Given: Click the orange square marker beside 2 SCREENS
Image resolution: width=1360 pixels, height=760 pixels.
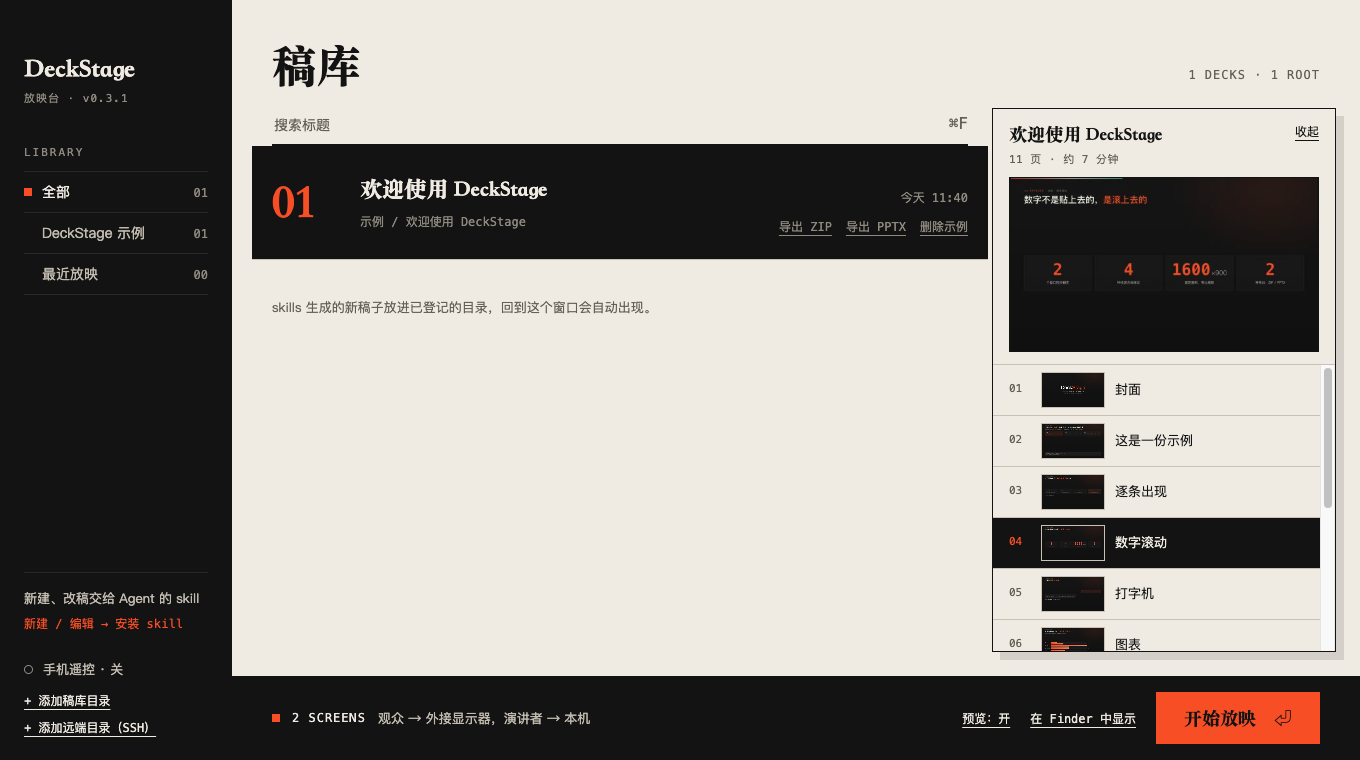Looking at the screenshot, I should click(276, 718).
